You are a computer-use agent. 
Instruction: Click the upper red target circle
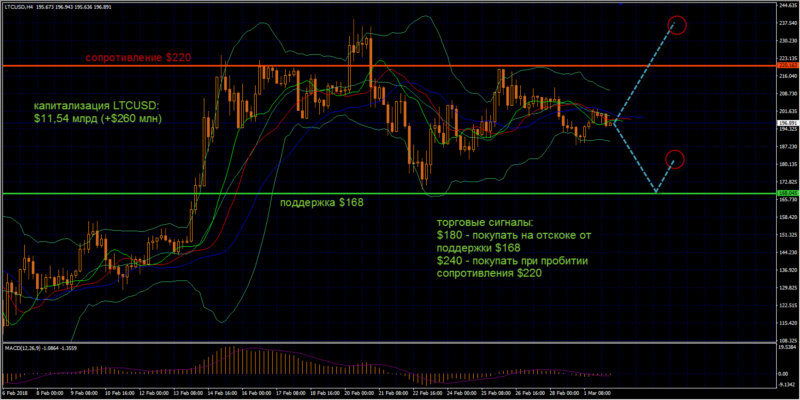pyautogui.click(x=676, y=24)
